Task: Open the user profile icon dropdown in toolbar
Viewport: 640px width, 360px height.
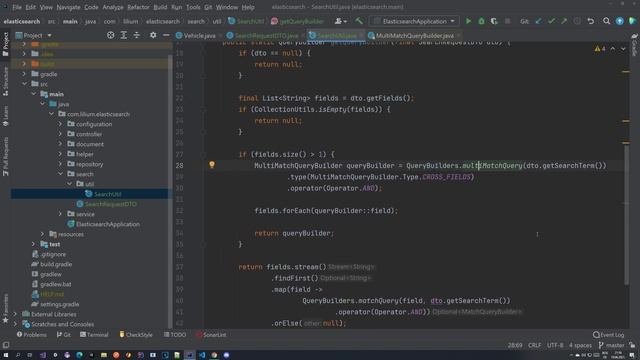Action: (341, 21)
